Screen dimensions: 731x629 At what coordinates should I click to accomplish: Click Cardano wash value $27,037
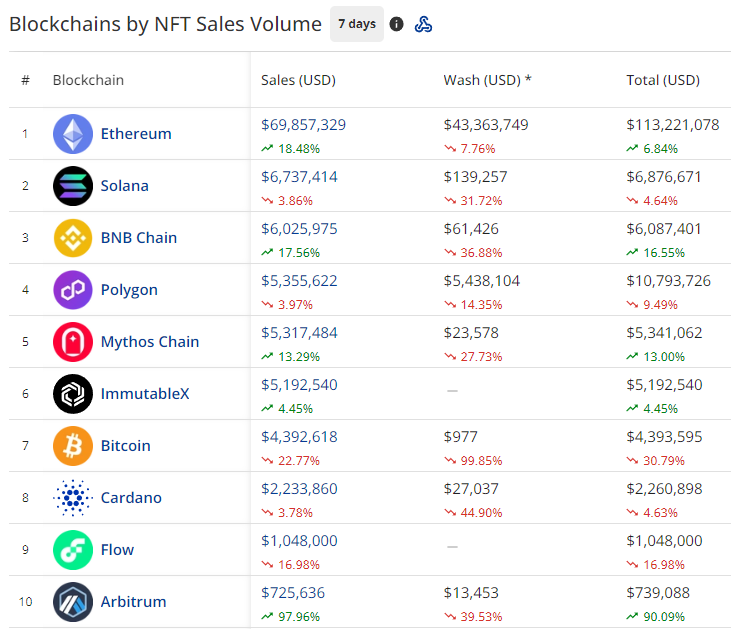point(471,489)
